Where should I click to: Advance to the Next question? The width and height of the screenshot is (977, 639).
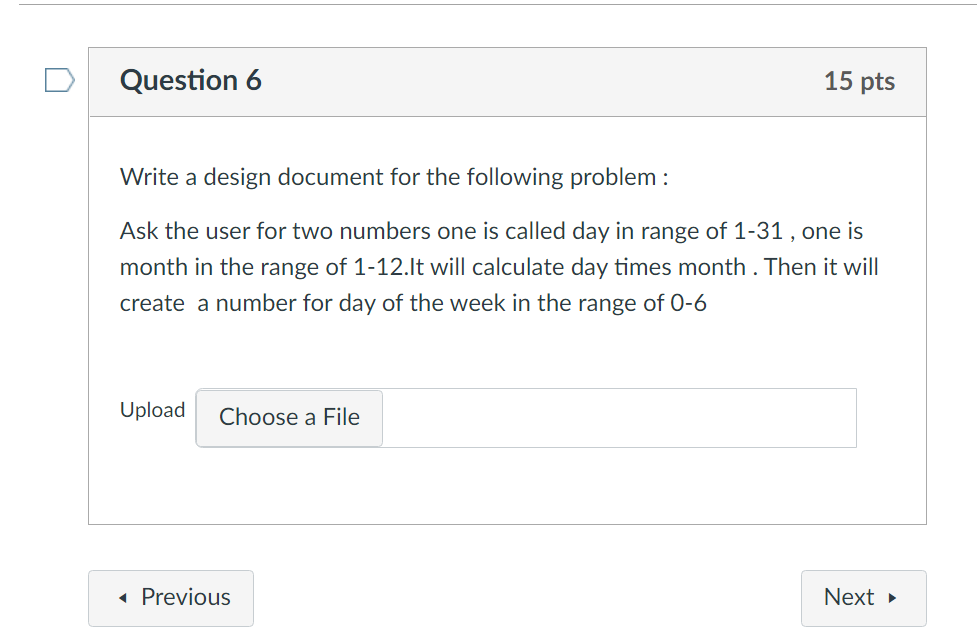[x=863, y=598]
